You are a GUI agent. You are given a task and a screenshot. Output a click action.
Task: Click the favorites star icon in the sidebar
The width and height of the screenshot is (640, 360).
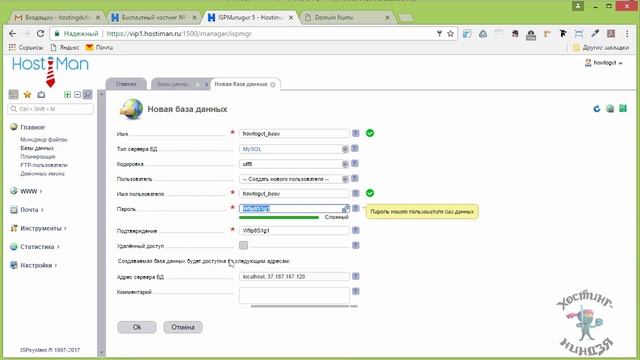(27, 95)
